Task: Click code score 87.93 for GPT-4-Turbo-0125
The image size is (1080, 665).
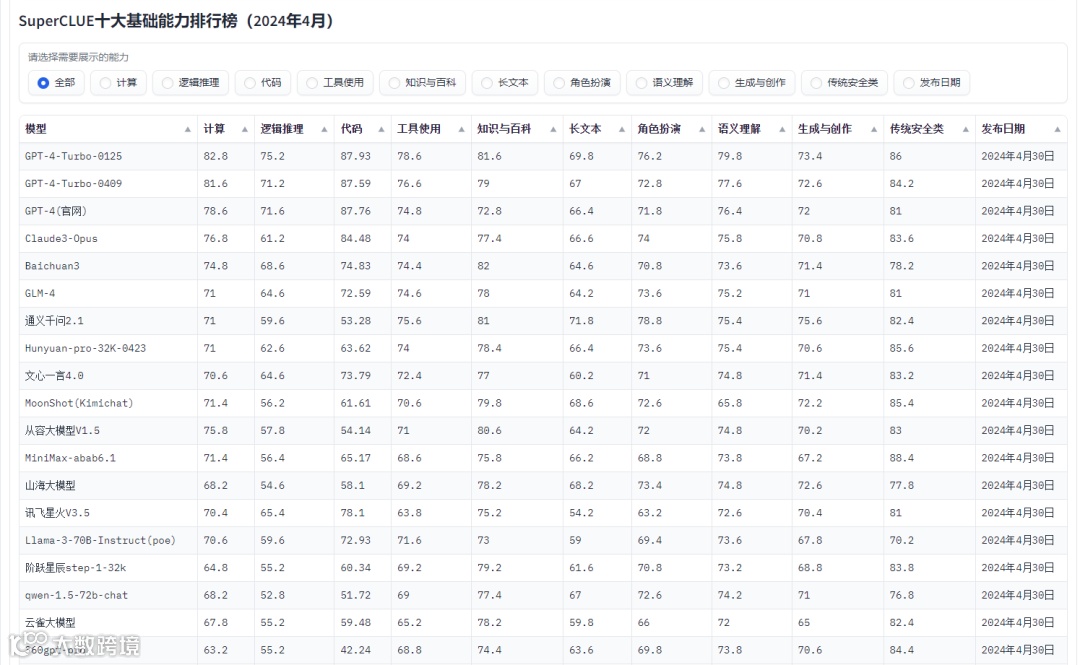Action: pos(355,156)
